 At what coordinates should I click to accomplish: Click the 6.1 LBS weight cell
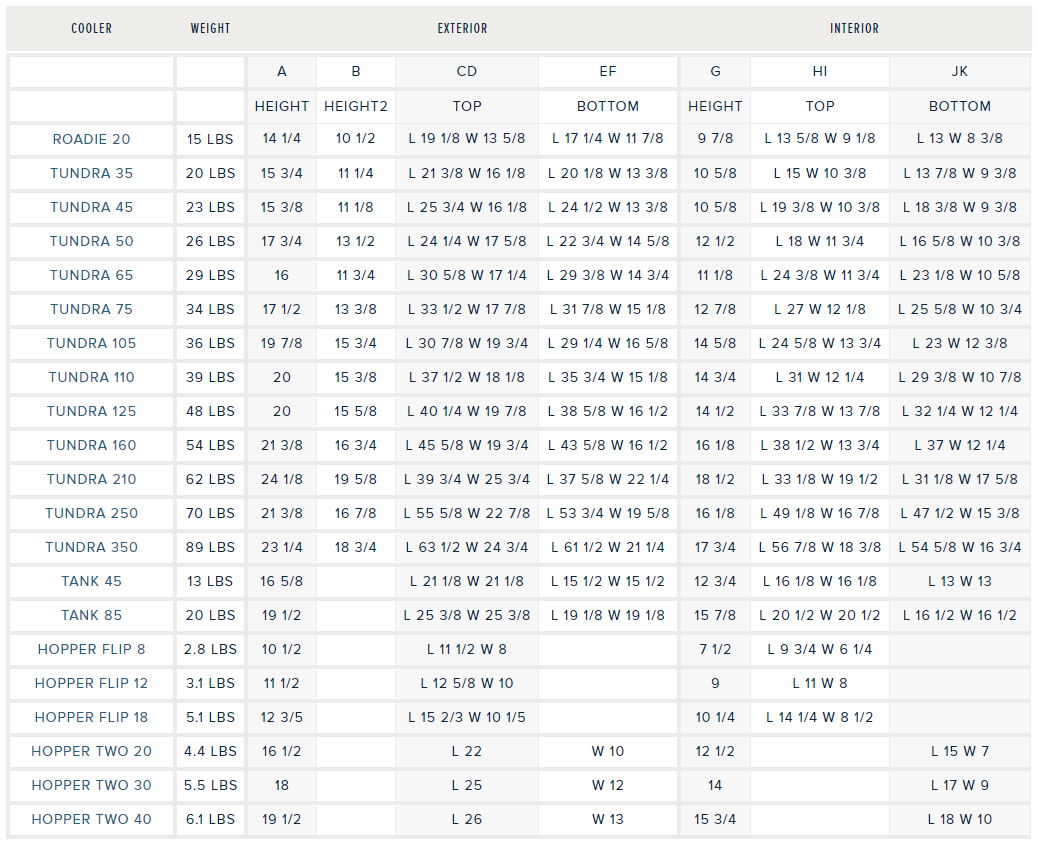[211, 819]
